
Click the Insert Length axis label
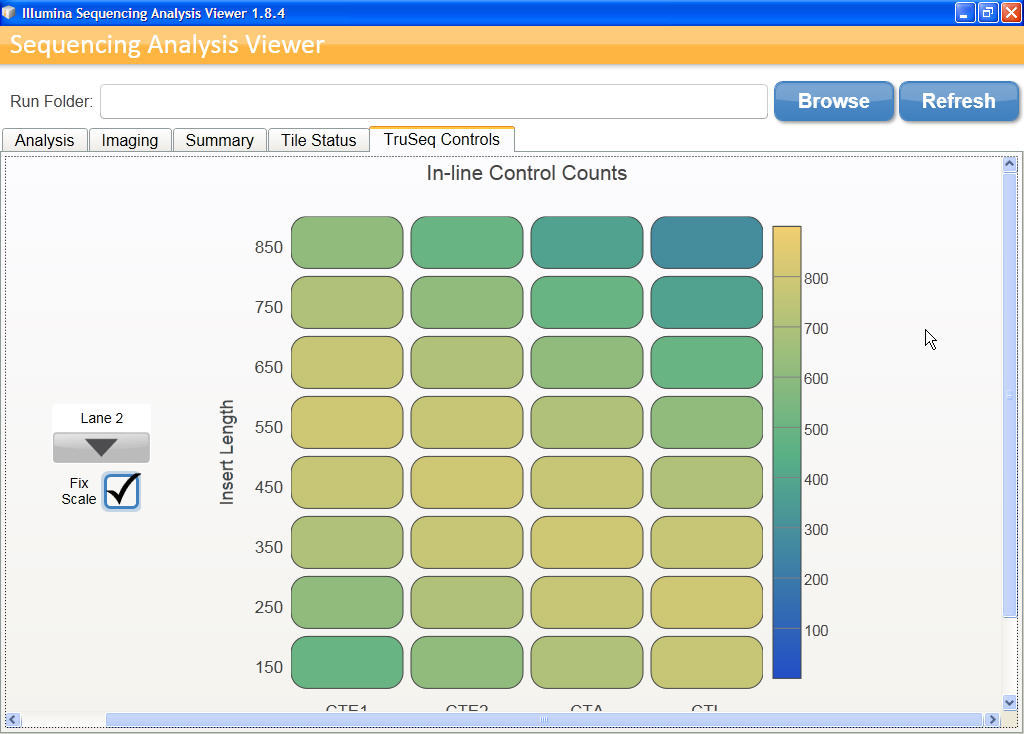click(227, 452)
